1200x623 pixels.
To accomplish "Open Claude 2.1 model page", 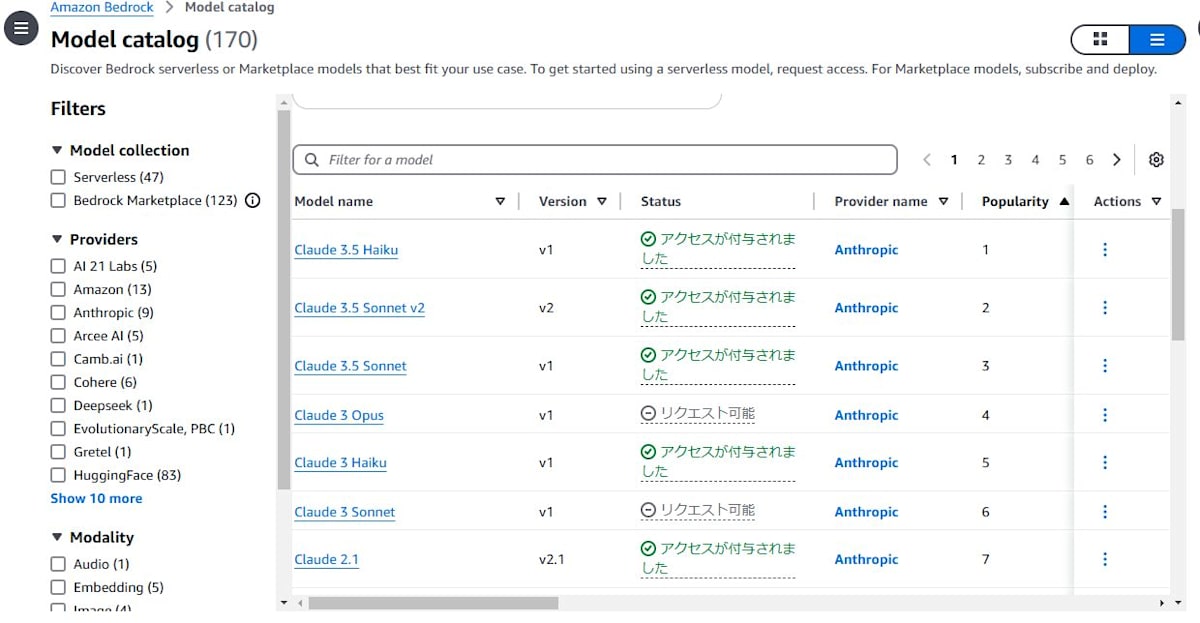I will coord(326,560).
